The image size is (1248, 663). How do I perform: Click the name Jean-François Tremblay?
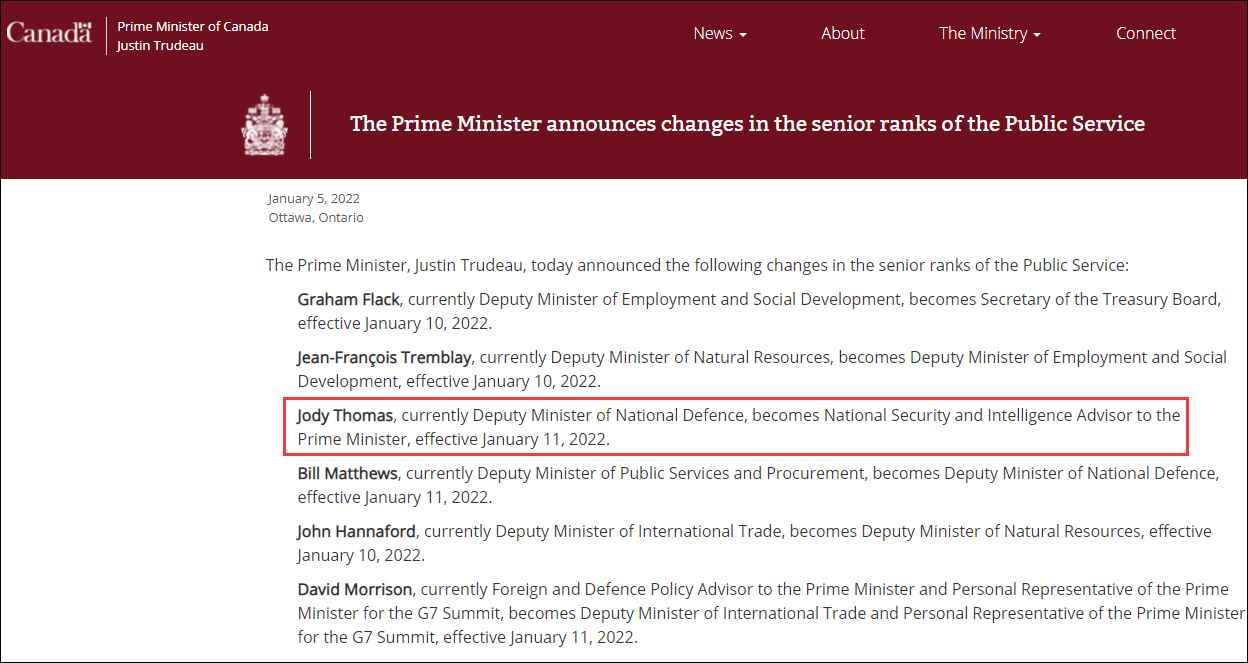(384, 357)
